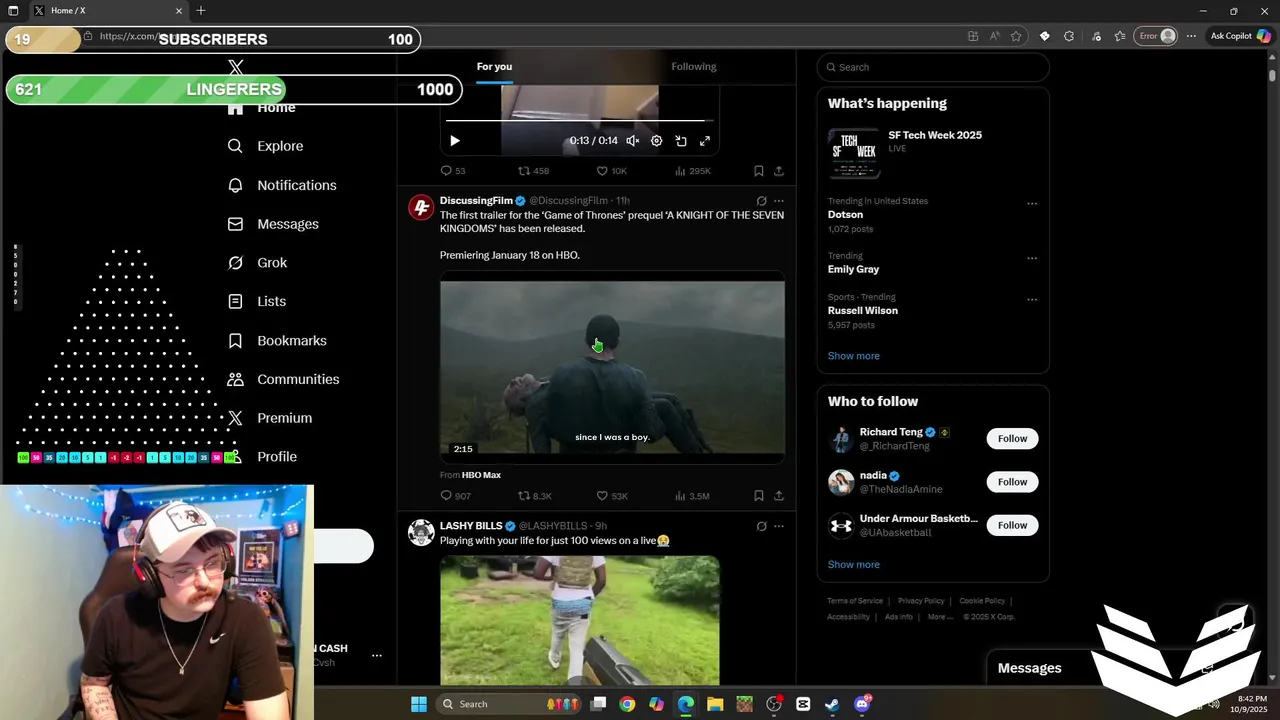Repost the post with 458 reposts

[533, 171]
